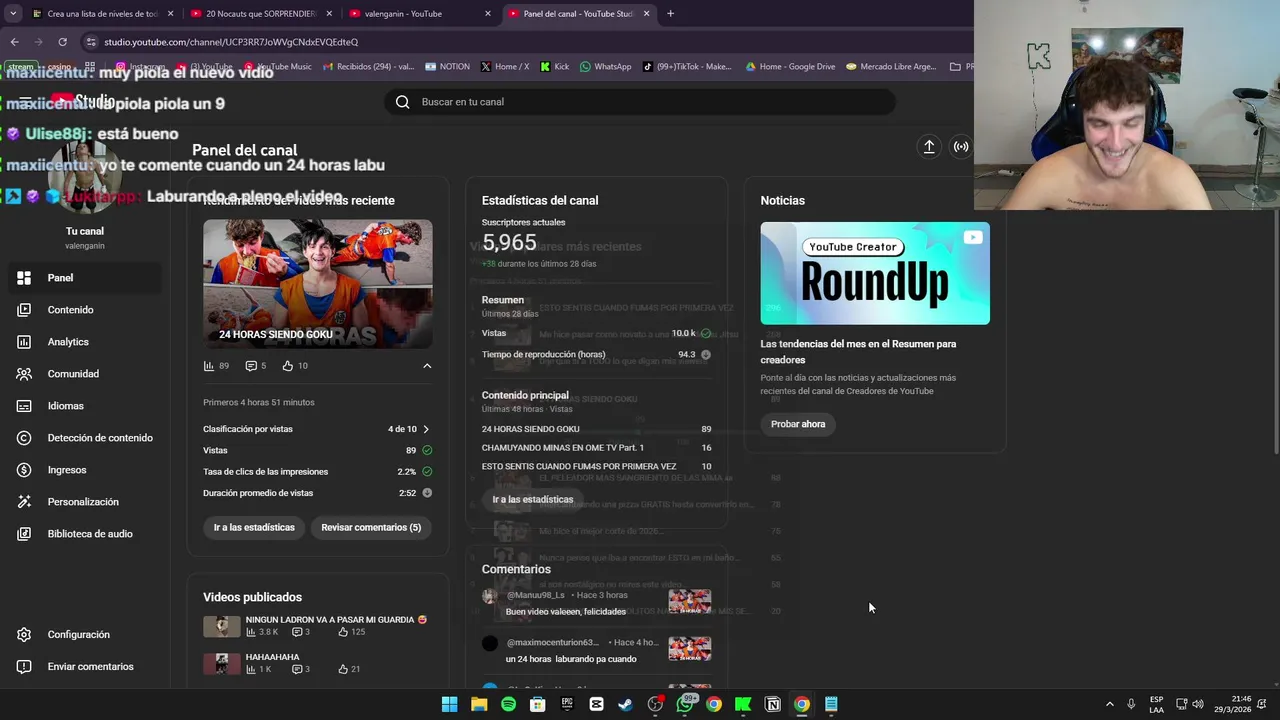Click the comments icon showing 5
The image size is (1280, 720).
point(251,366)
